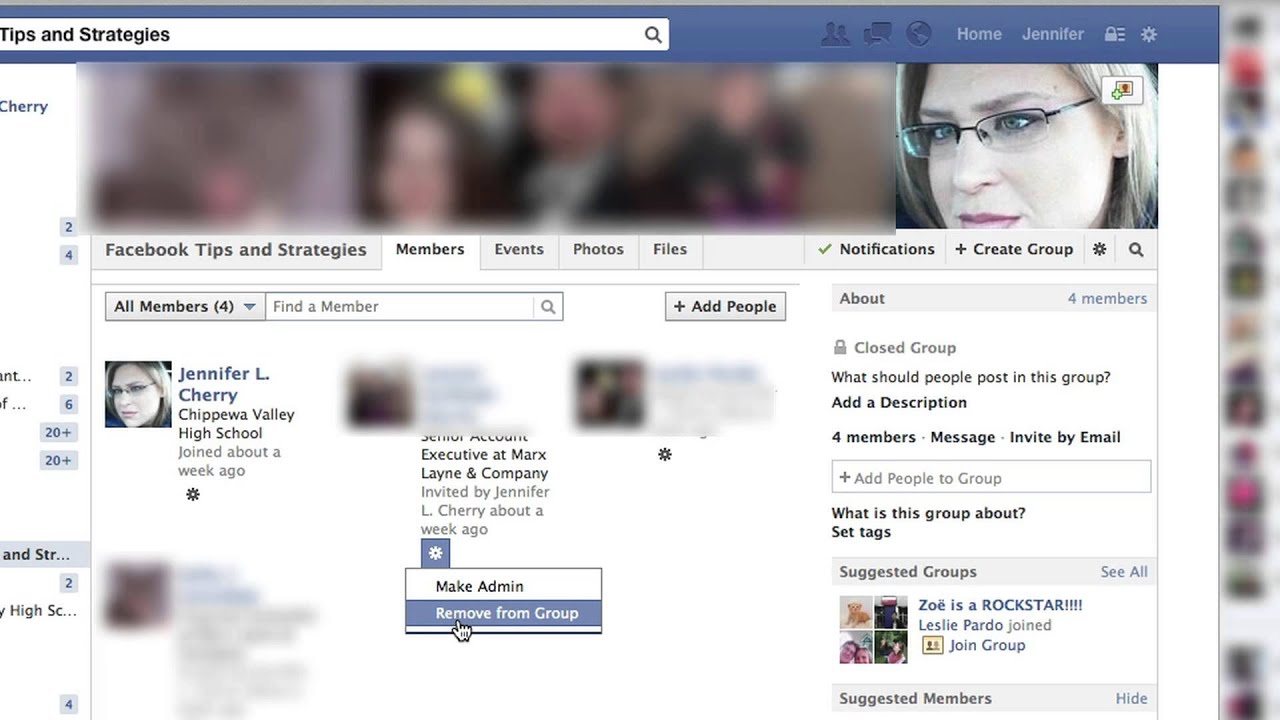The height and width of the screenshot is (720, 1280).
Task: Open the Files tab
Action: pos(670,250)
